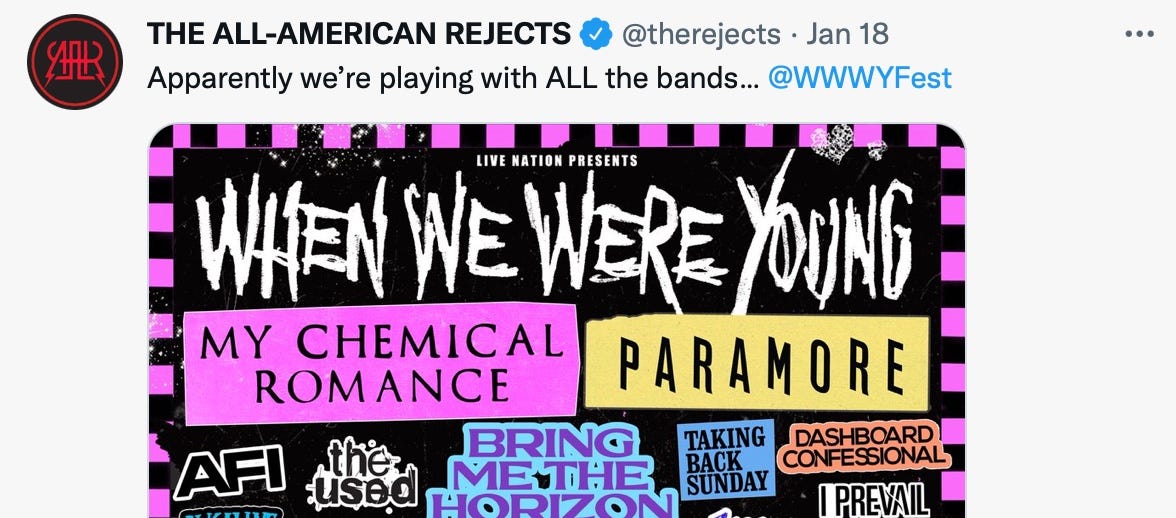Click the orange Dashboard Confessional badge
1176x518 pixels.
[862, 446]
